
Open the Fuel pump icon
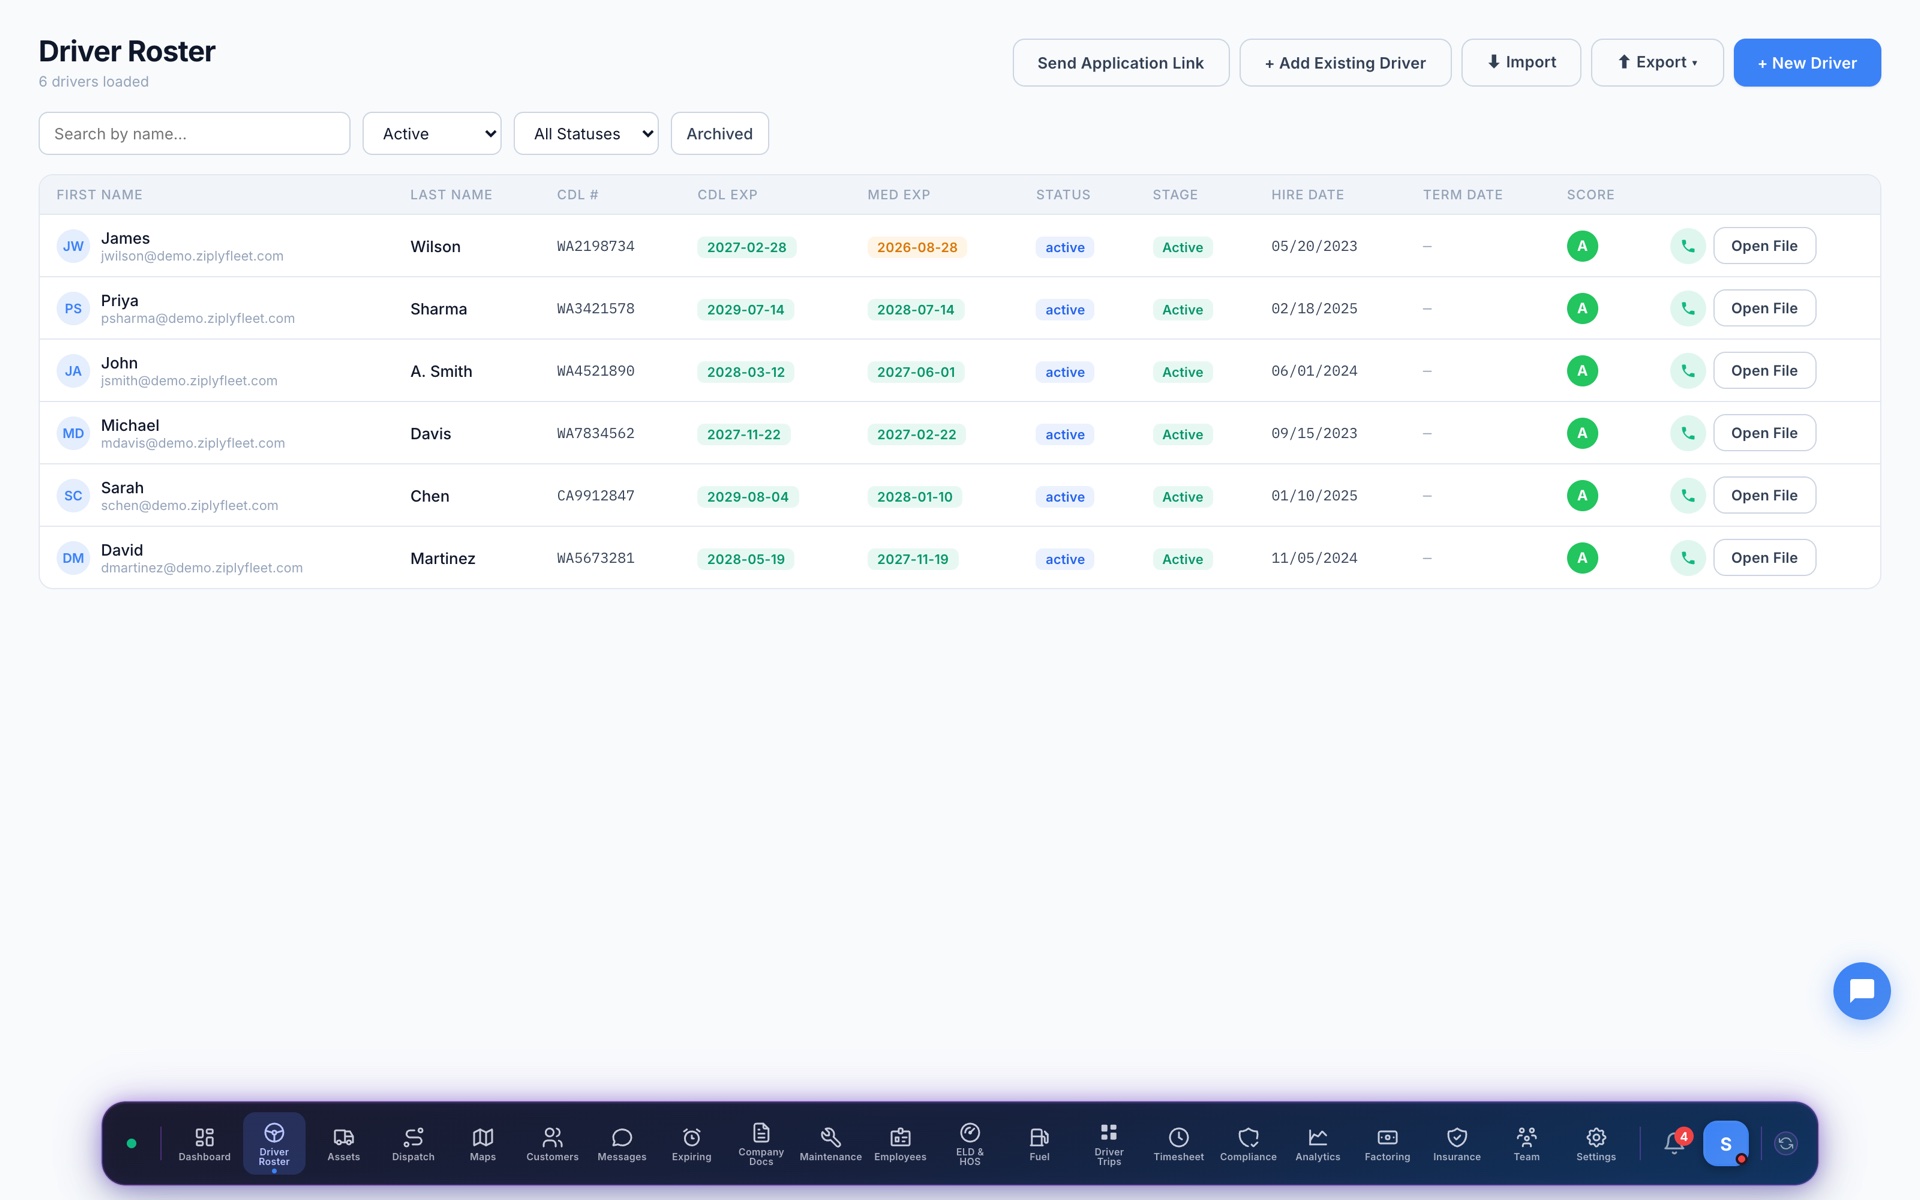coord(1039,1143)
